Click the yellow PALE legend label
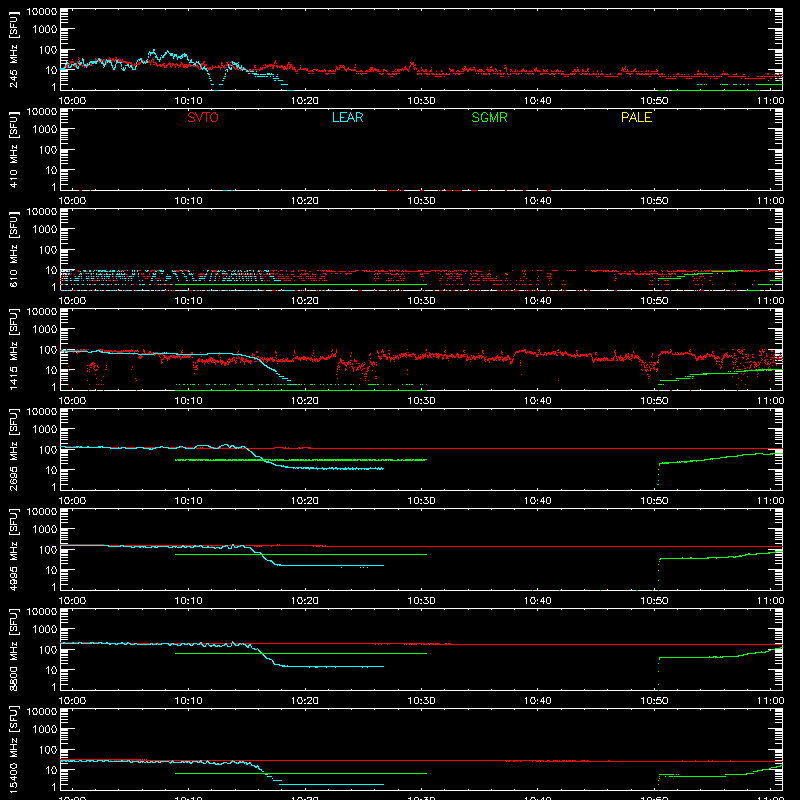This screenshot has height=800, width=800. 636,117
